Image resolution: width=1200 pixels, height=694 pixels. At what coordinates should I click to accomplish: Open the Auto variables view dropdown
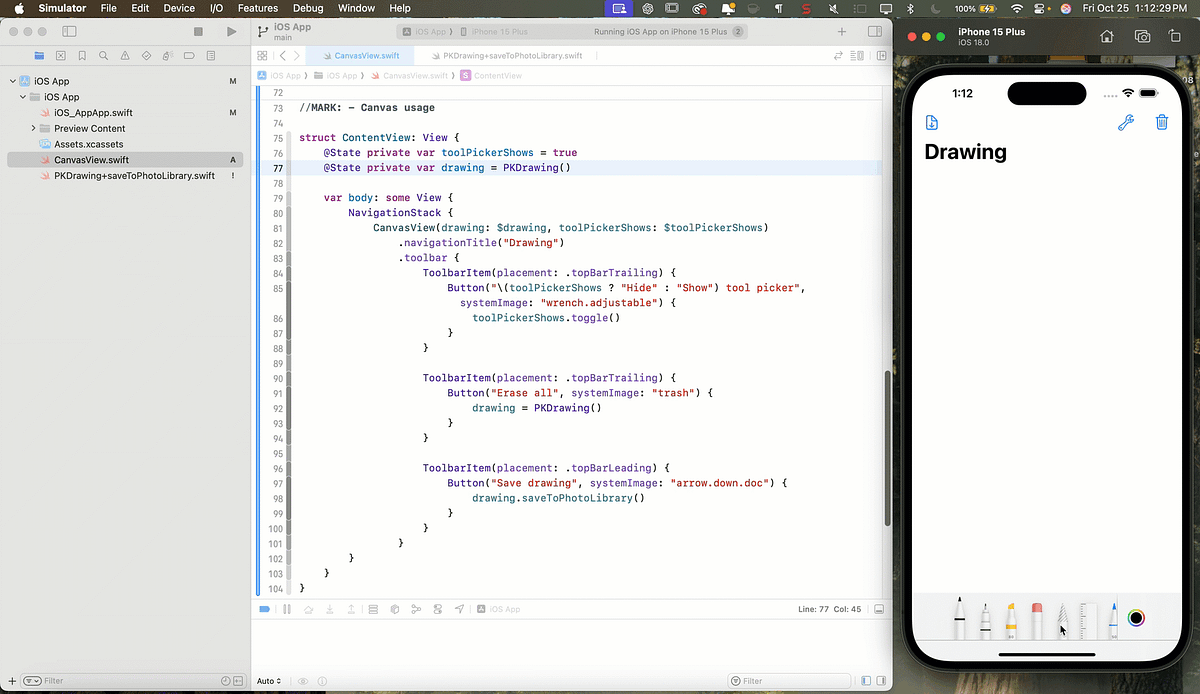click(266, 680)
